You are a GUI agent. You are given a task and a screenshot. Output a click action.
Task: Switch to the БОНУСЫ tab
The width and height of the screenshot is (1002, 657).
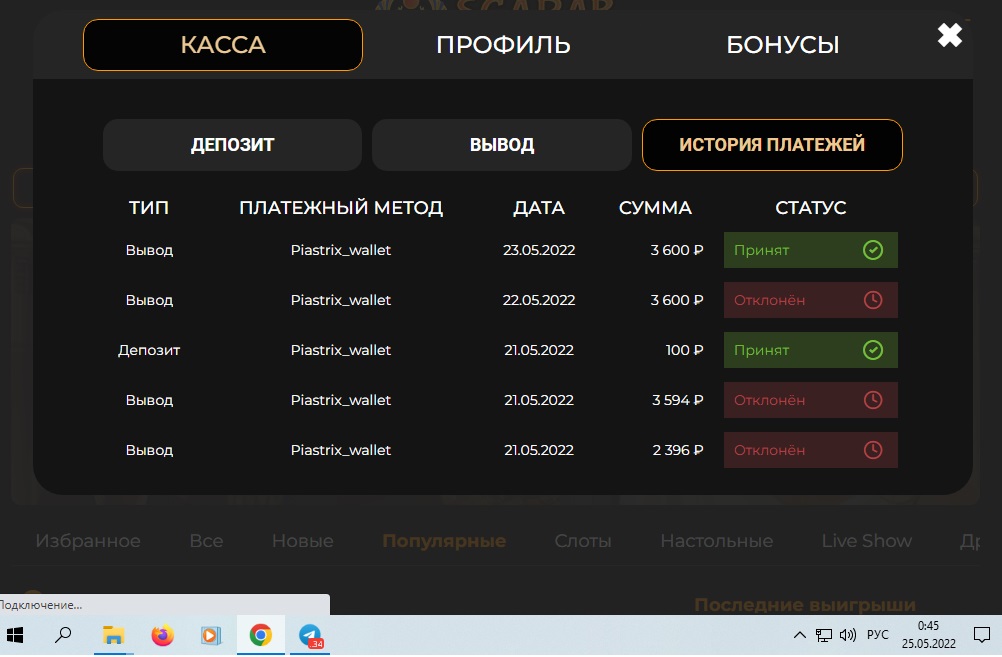click(x=783, y=45)
